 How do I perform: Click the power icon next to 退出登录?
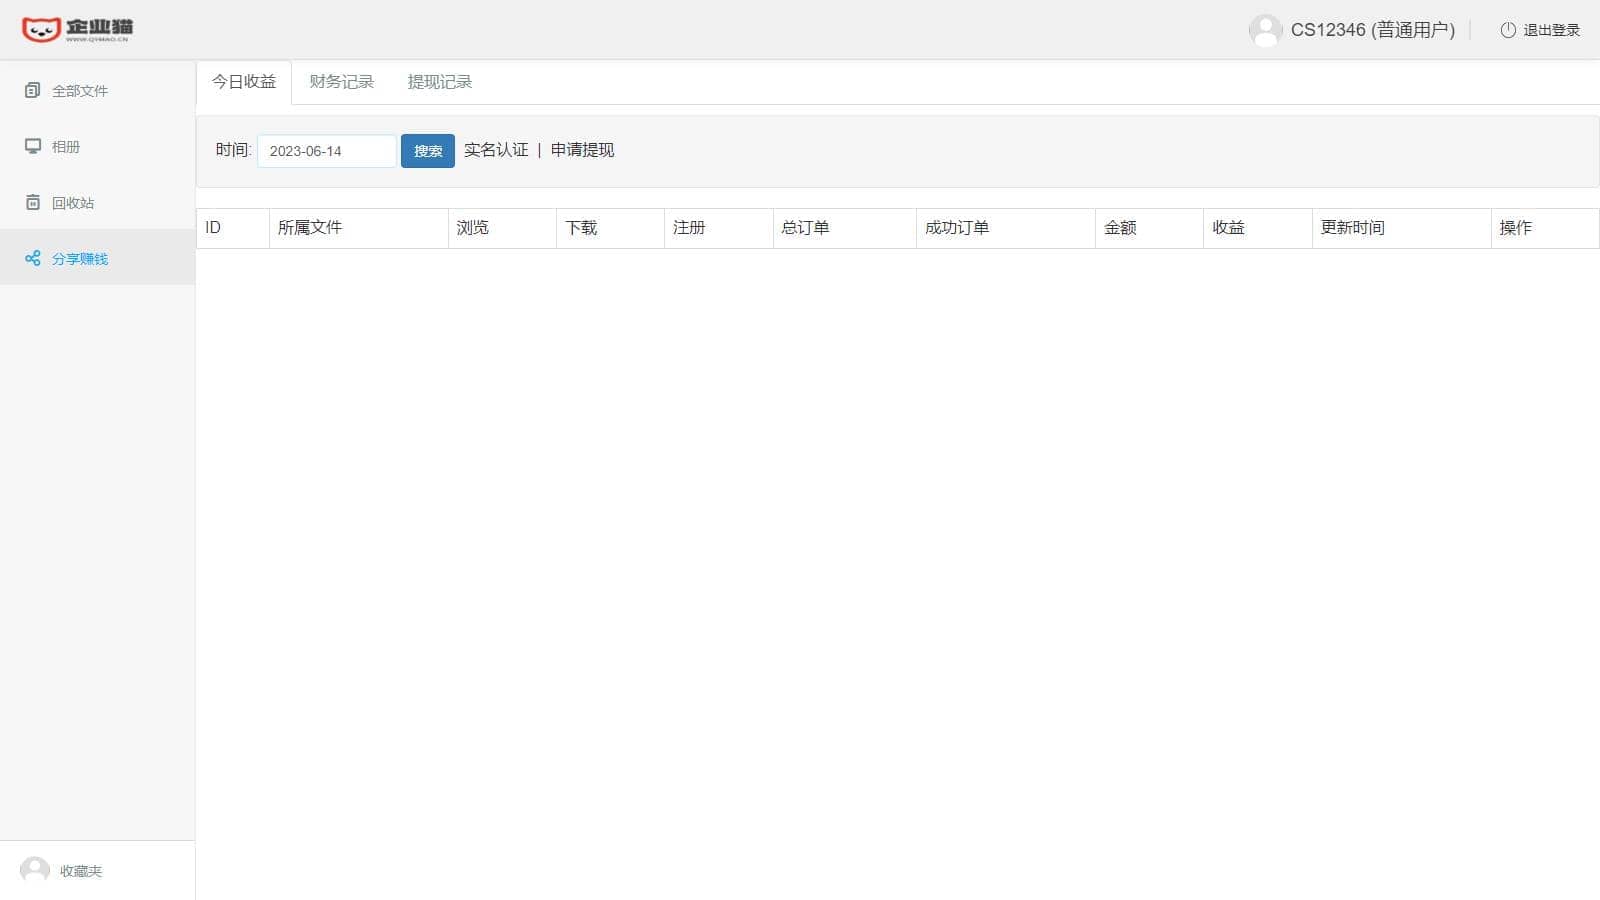[x=1508, y=30]
